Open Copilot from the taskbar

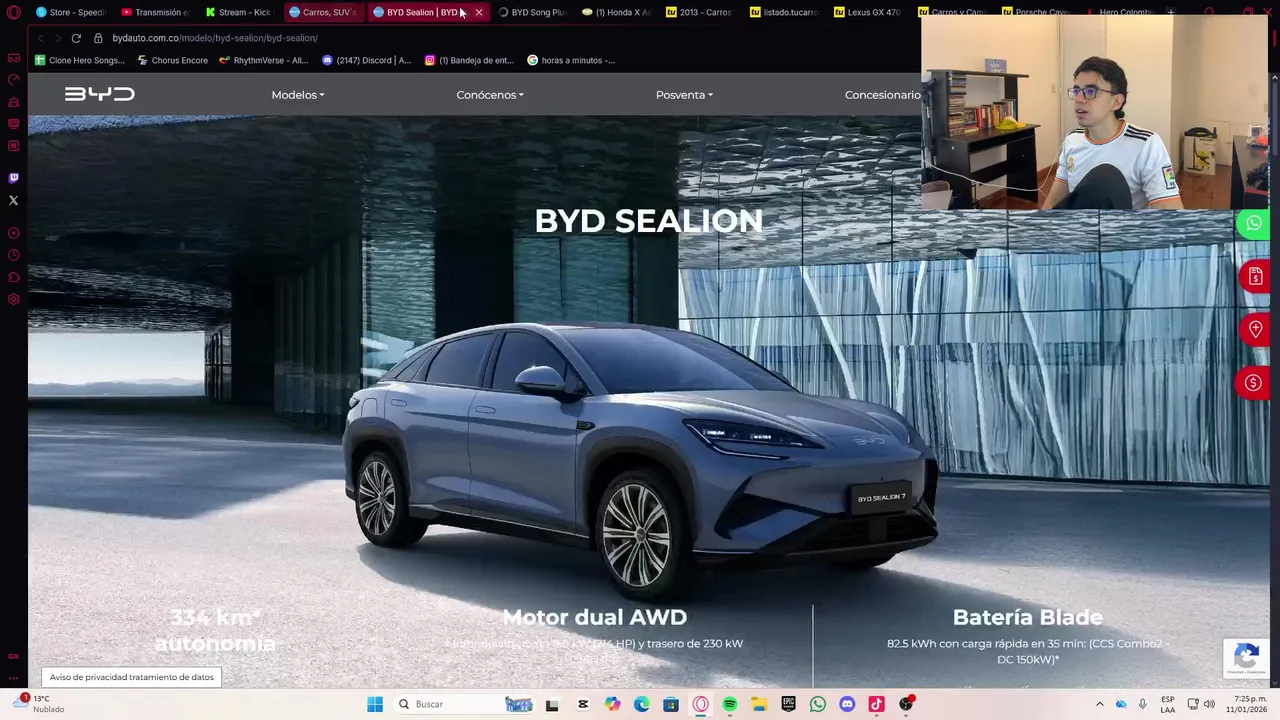click(612, 704)
